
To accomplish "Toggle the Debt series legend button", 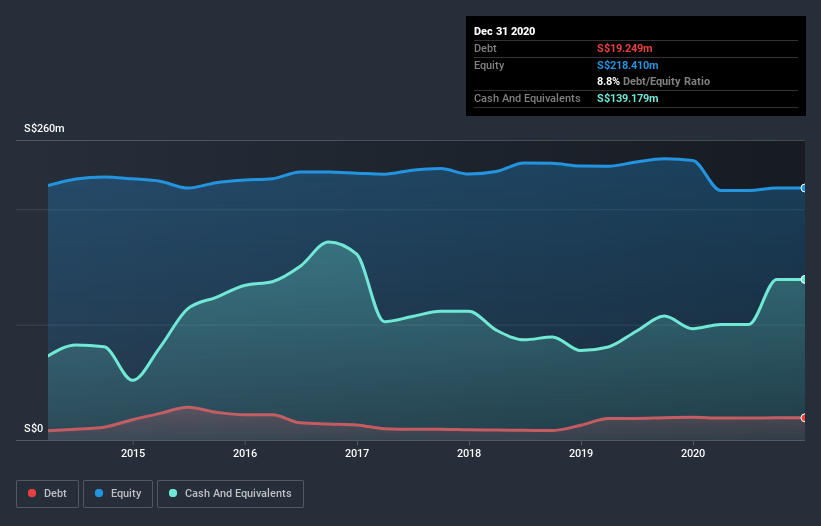I will coord(47,494).
